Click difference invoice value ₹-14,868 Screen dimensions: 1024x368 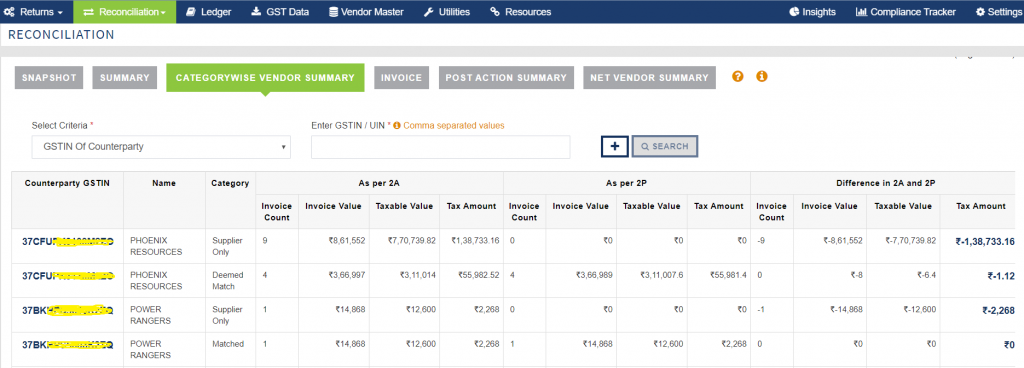(x=846, y=310)
